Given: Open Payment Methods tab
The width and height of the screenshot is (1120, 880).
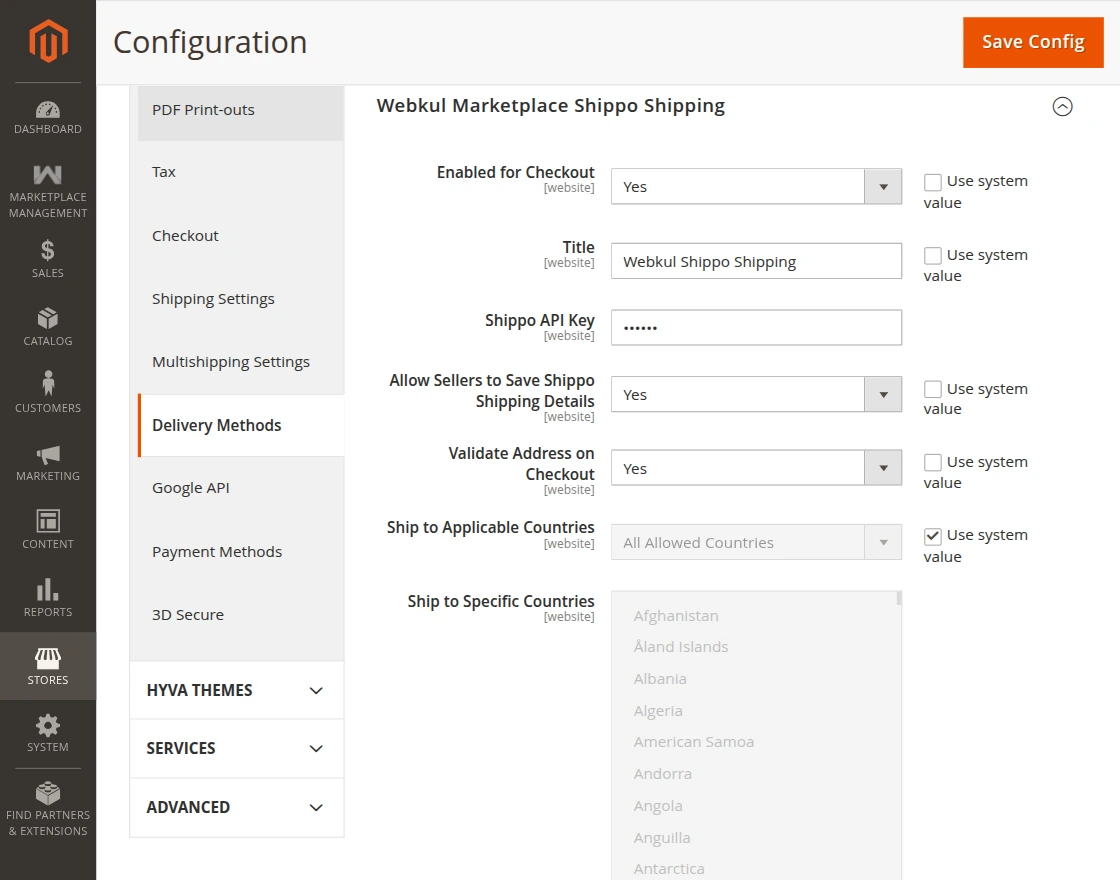Looking at the screenshot, I should pyautogui.click(x=241, y=551).
